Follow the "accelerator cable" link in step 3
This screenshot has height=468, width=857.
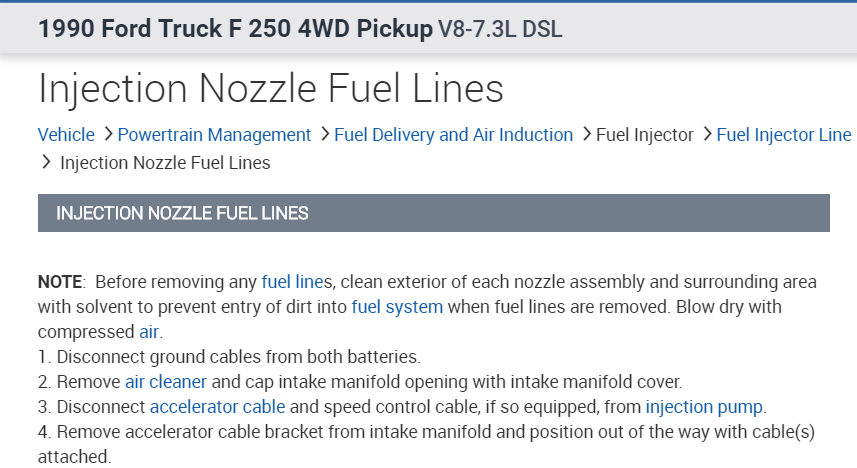tap(217, 407)
